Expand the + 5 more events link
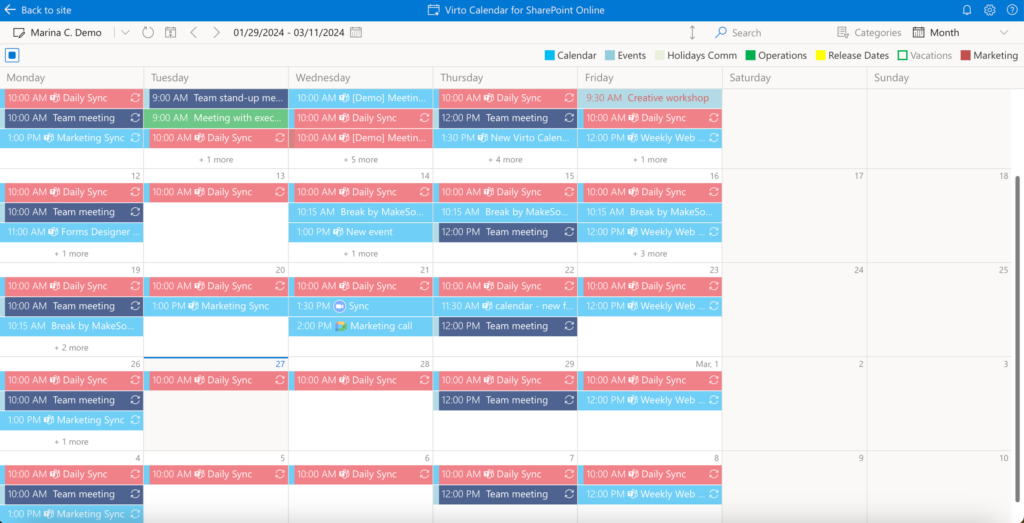This screenshot has height=523, width=1024. coord(360,159)
